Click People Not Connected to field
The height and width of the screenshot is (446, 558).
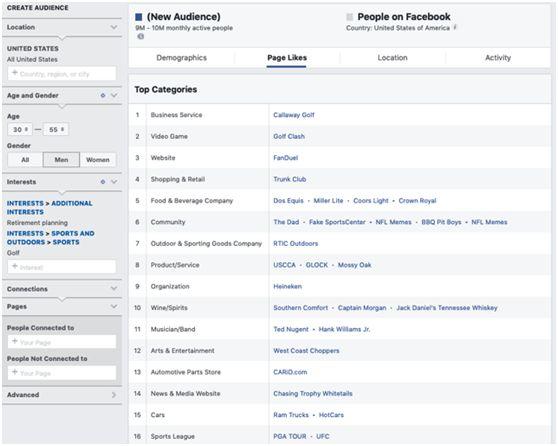click(x=62, y=373)
